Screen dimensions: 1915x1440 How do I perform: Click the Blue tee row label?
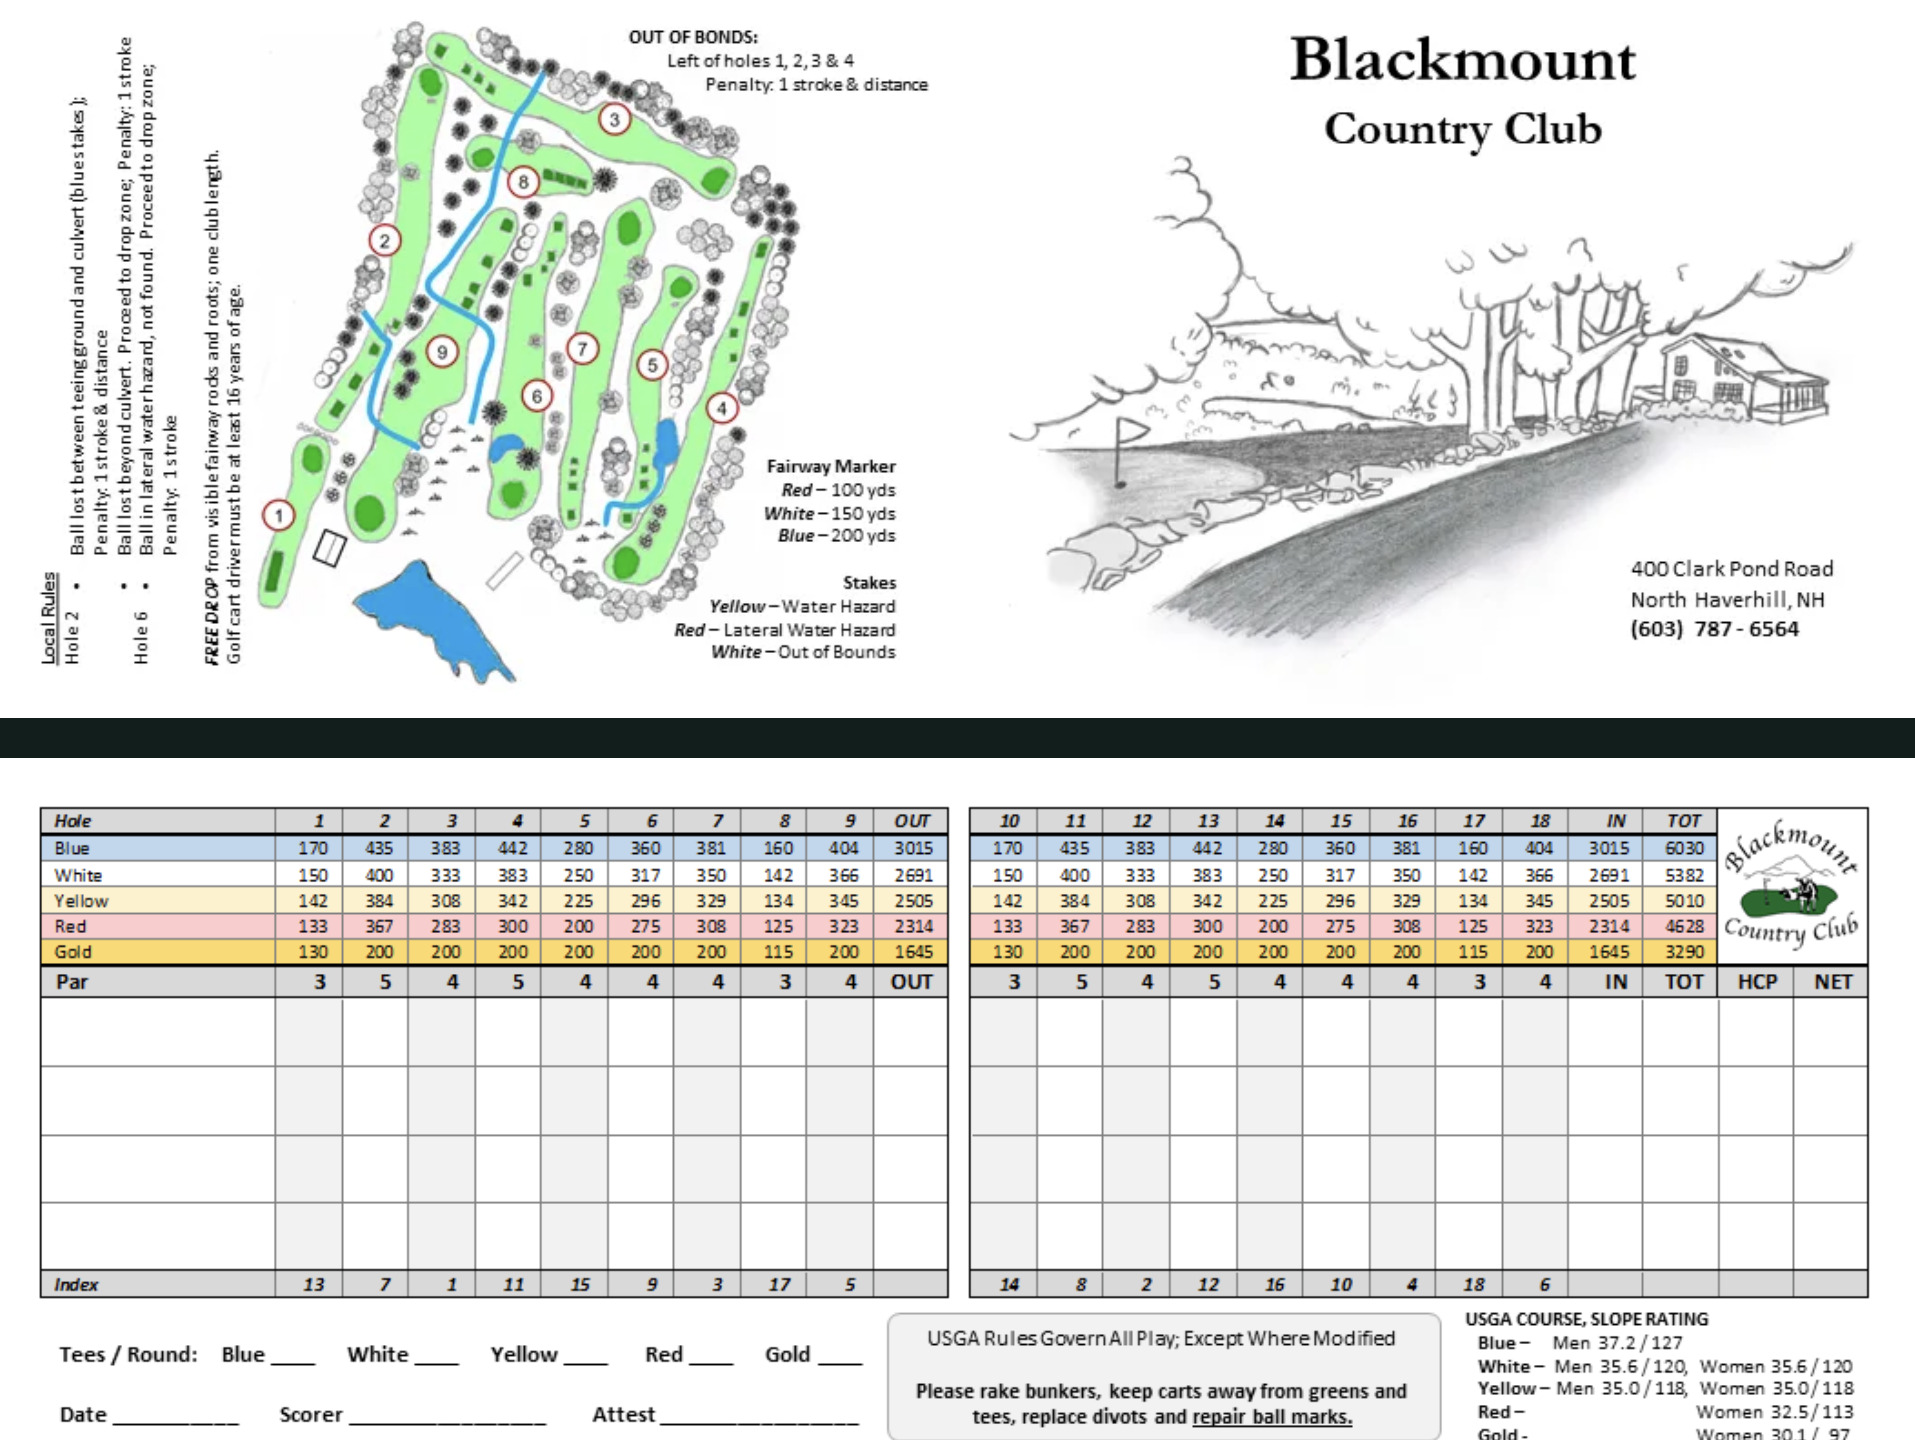pos(72,848)
